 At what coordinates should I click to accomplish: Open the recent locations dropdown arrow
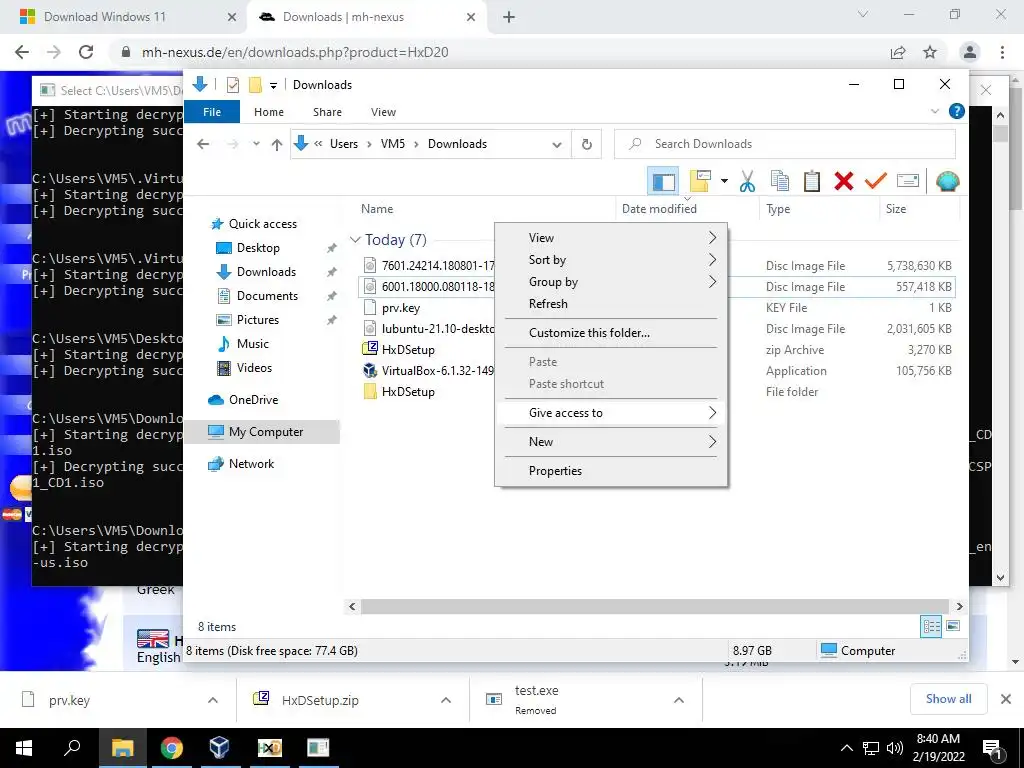(256, 144)
